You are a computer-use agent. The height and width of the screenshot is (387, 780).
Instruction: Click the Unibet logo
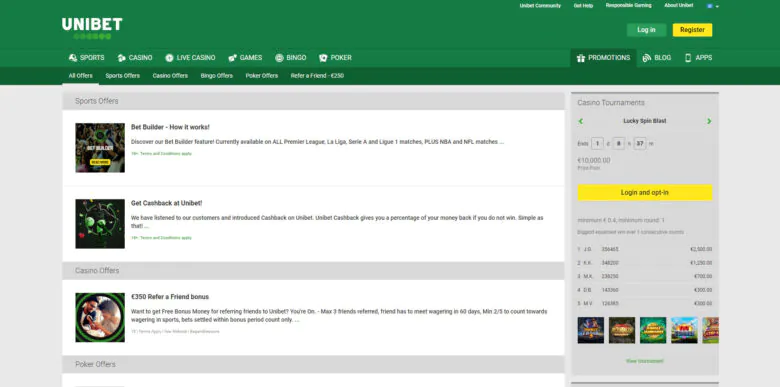pos(92,28)
